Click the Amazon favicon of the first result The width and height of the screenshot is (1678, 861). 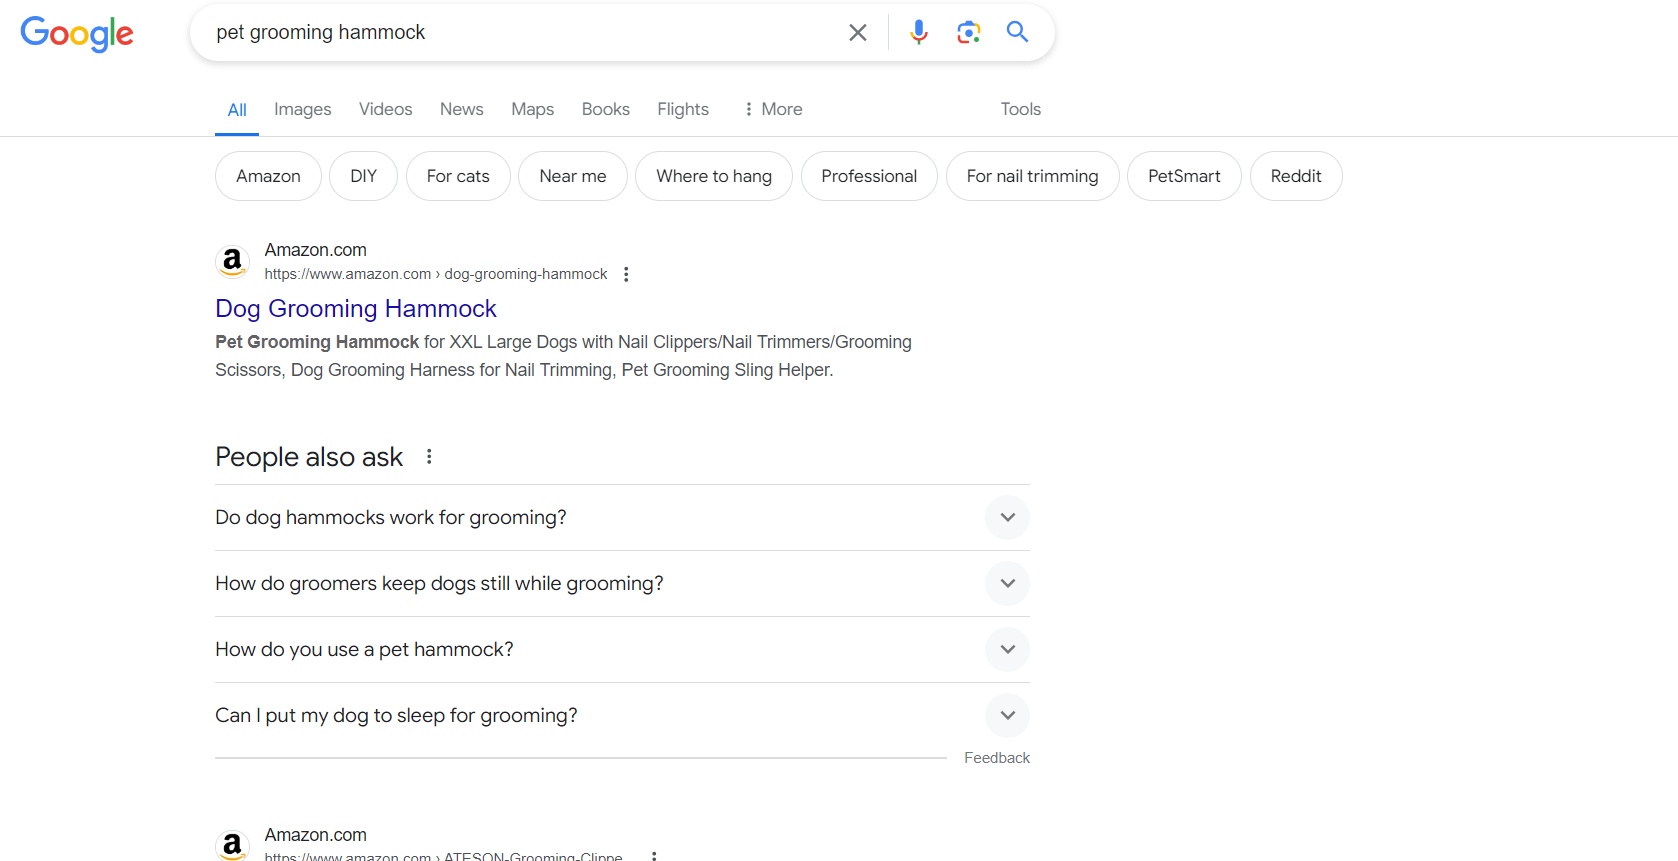point(232,262)
